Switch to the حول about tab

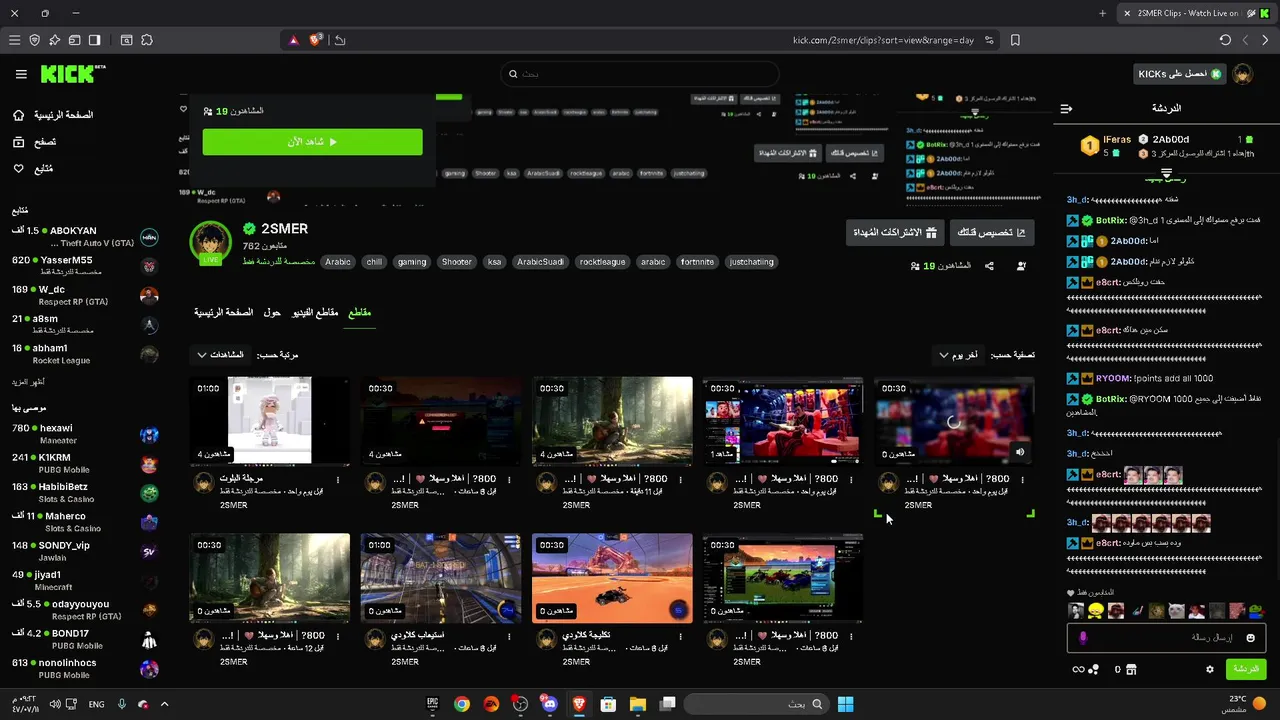point(272,313)
